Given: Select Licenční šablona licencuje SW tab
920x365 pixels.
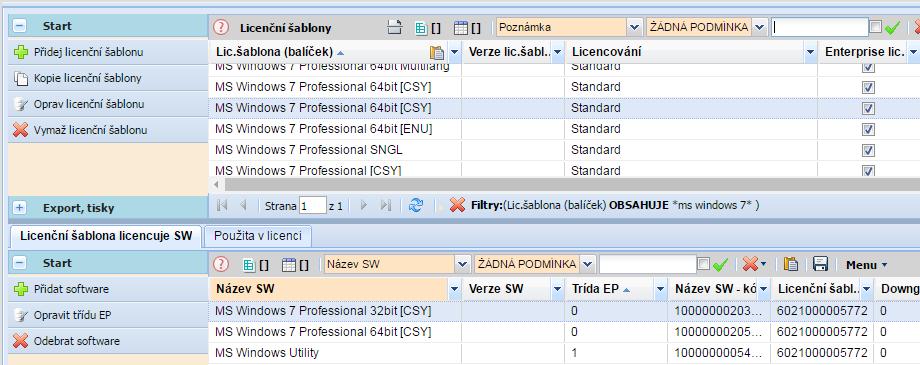Looking at the screenshot, I should point(106,235).
